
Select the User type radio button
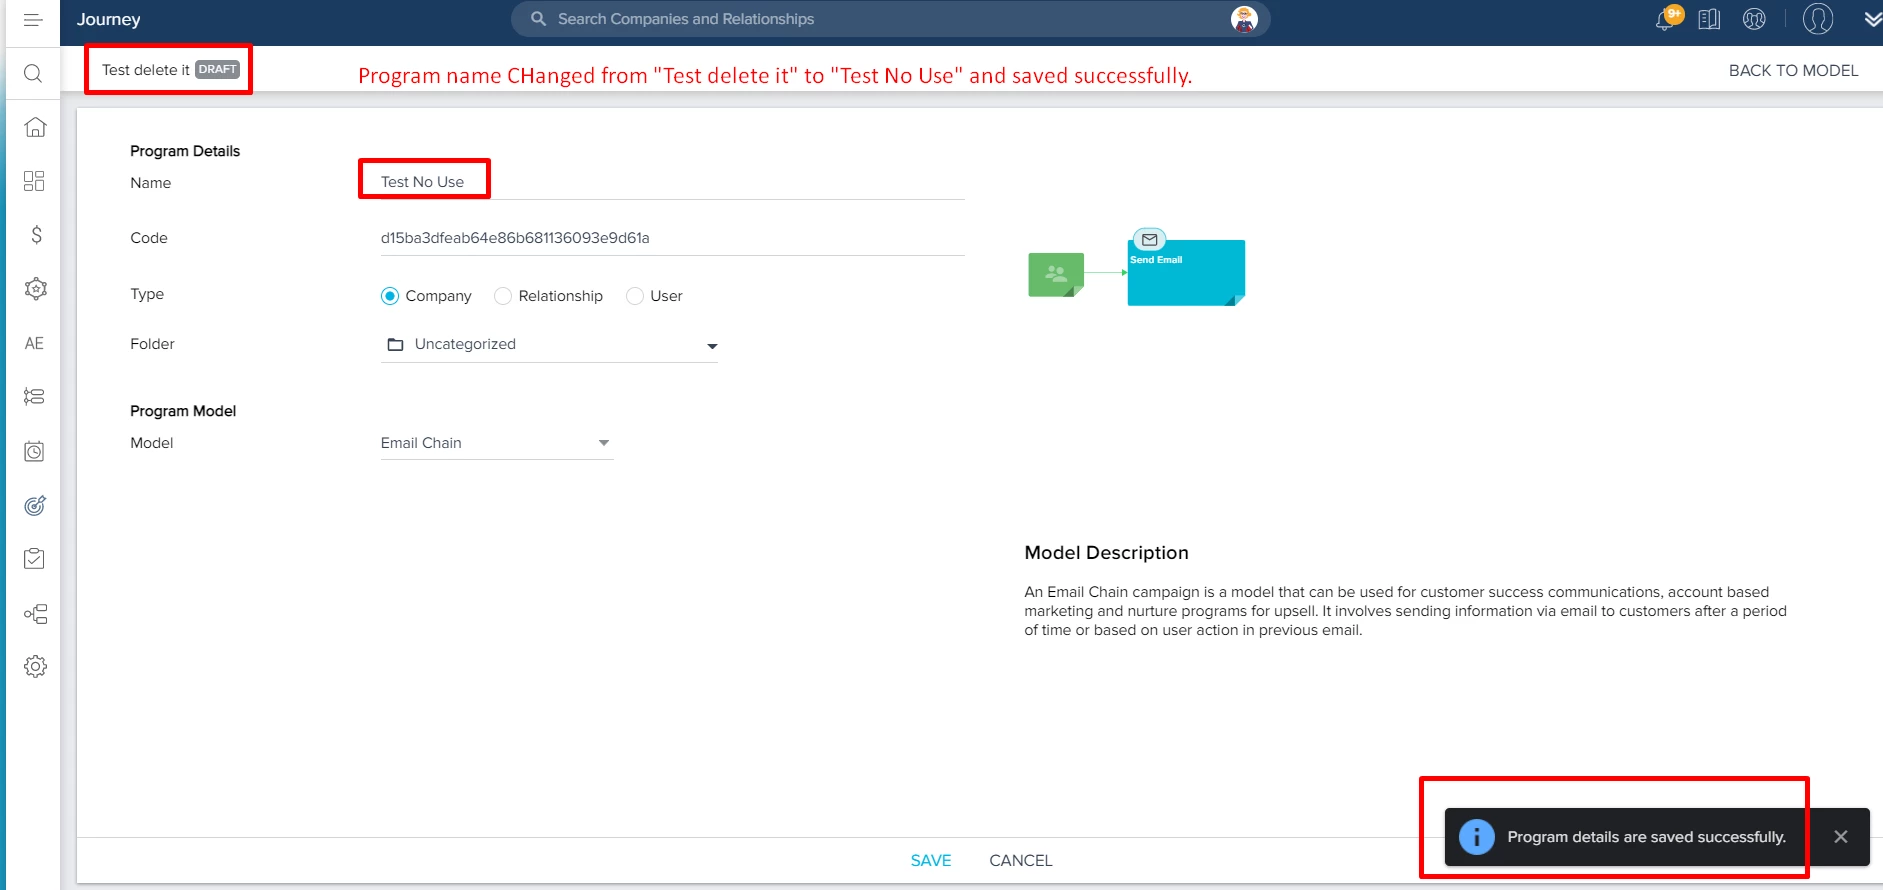(634, 296)
